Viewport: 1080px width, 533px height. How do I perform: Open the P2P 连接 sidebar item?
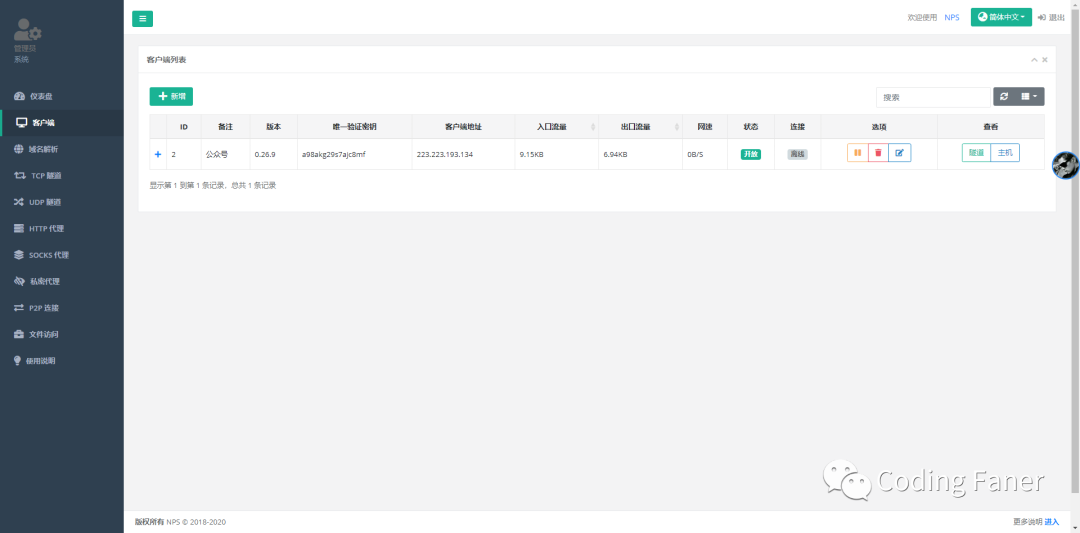pos(62,308)
